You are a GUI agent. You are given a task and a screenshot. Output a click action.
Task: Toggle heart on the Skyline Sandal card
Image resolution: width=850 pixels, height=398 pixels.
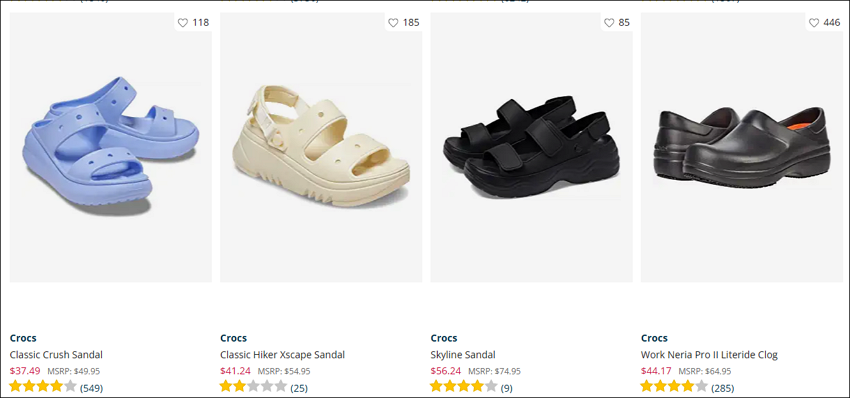tap(609, 23)
